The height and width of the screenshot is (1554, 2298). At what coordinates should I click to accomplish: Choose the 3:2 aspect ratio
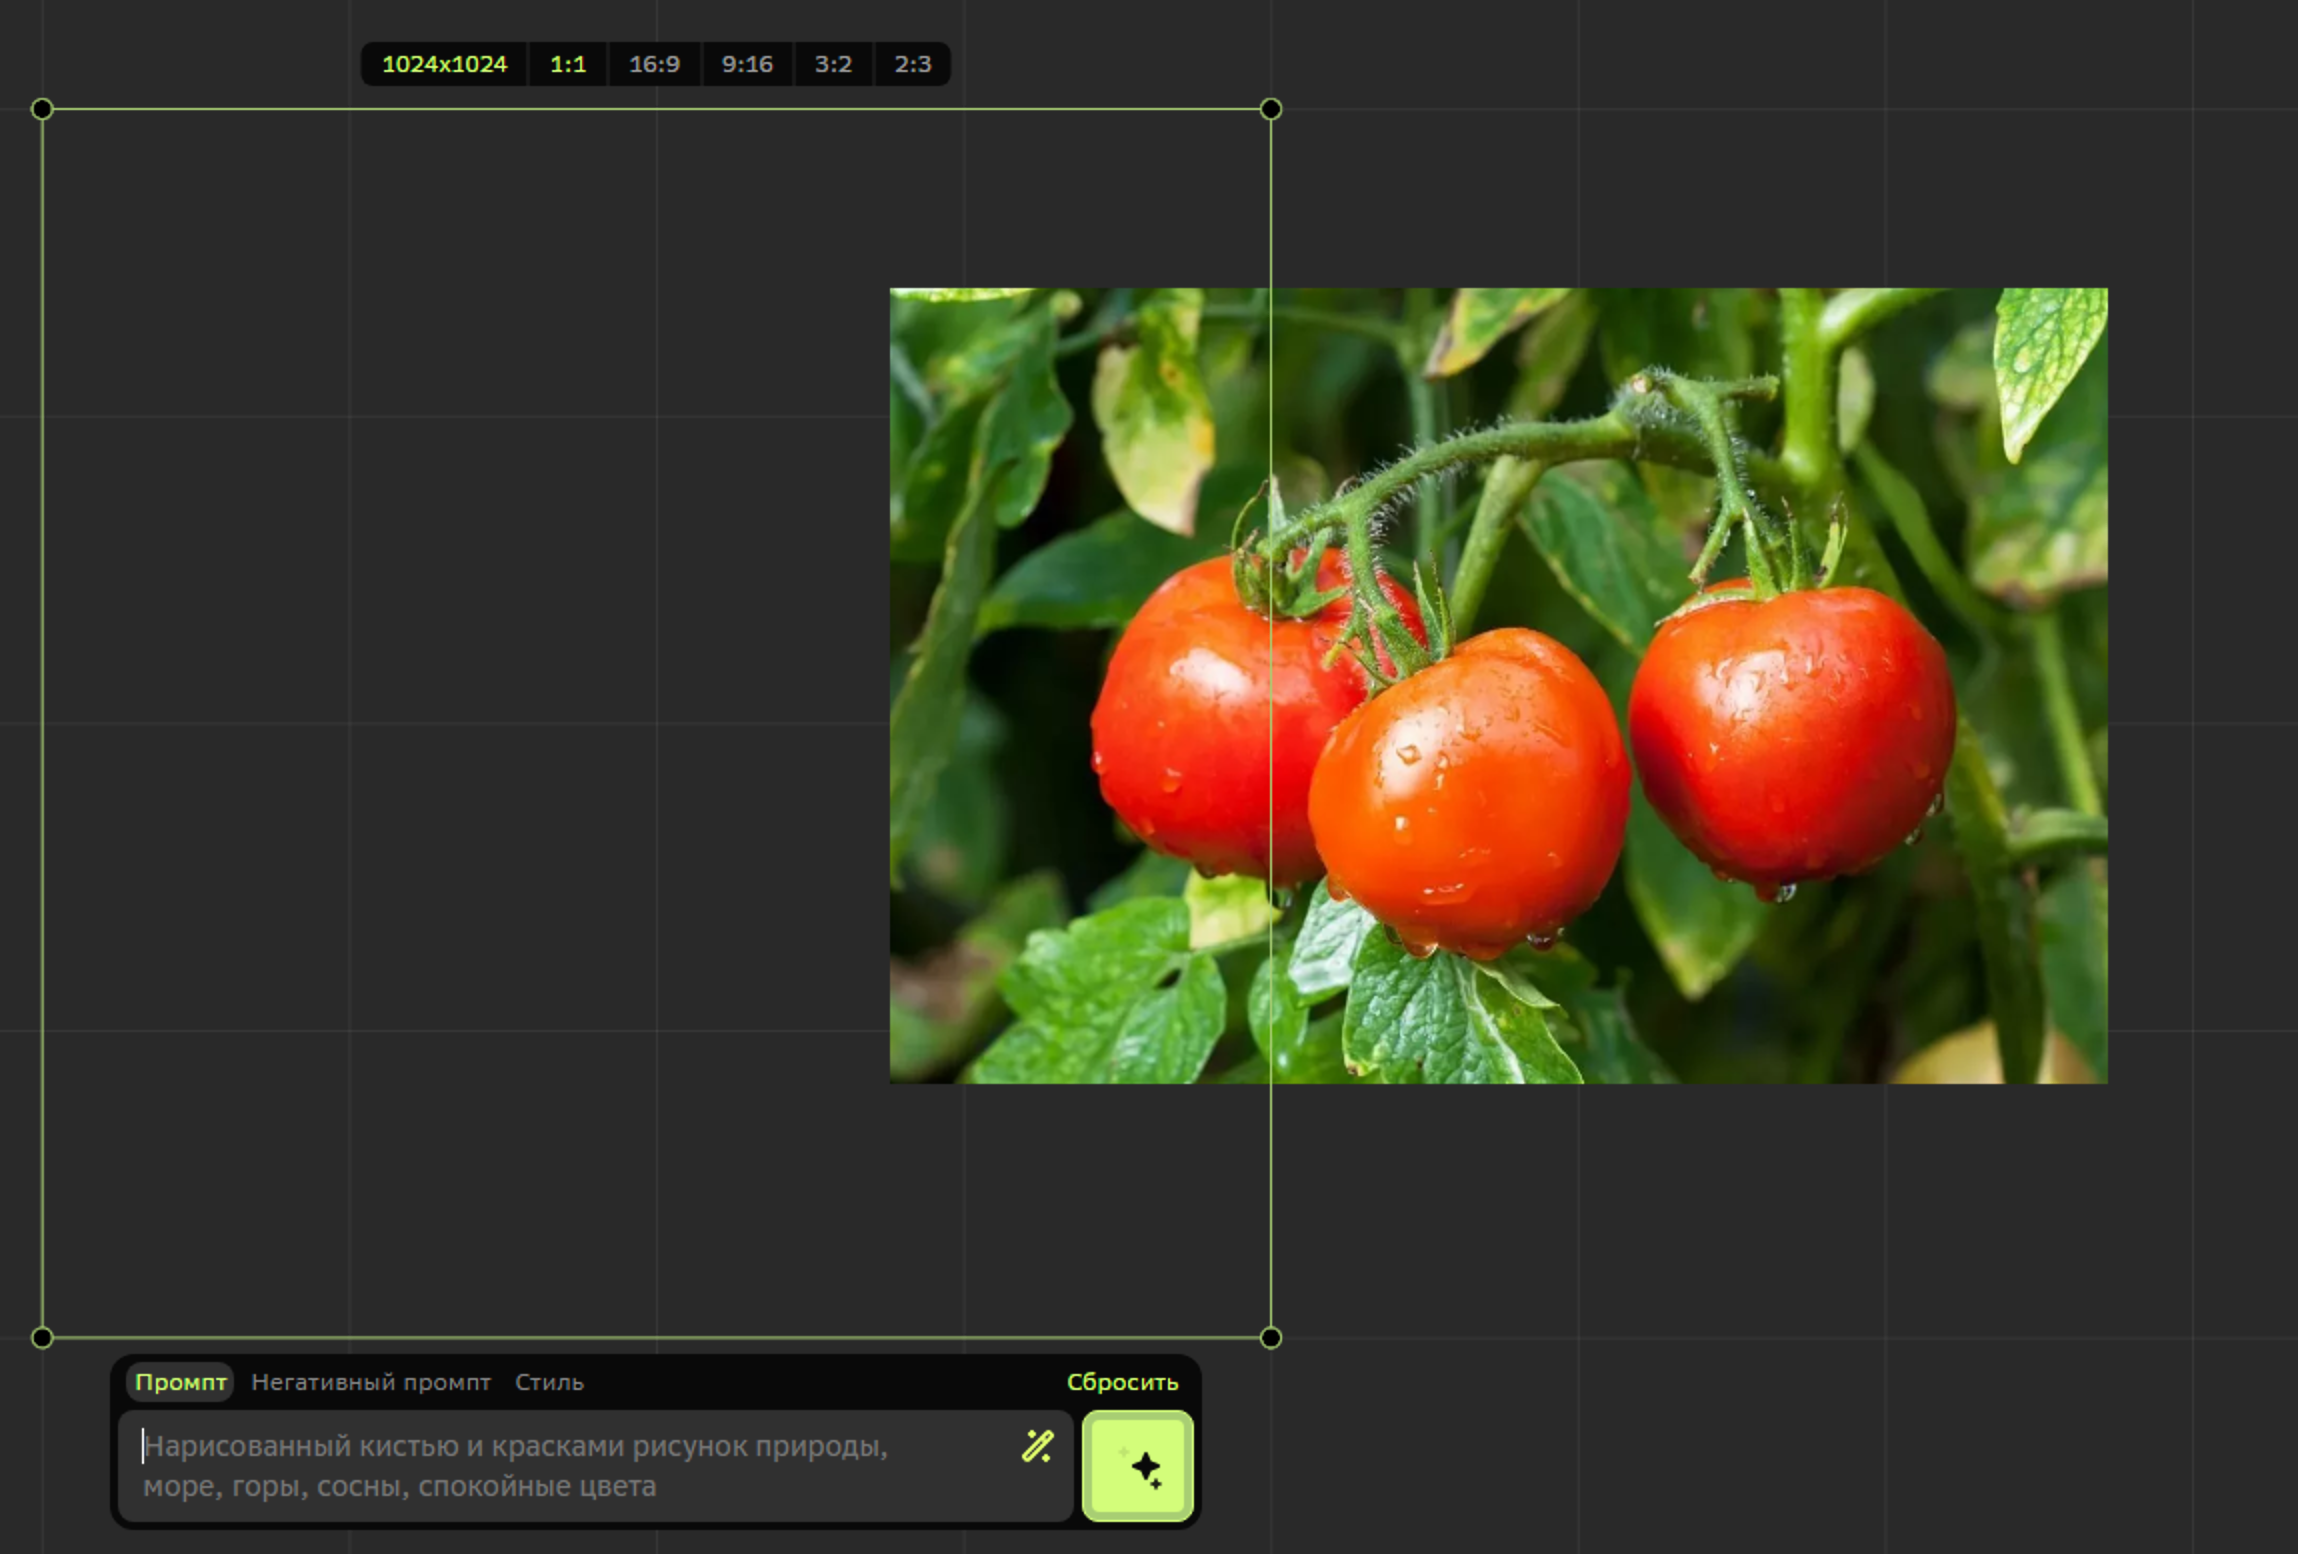coord(833,64)
